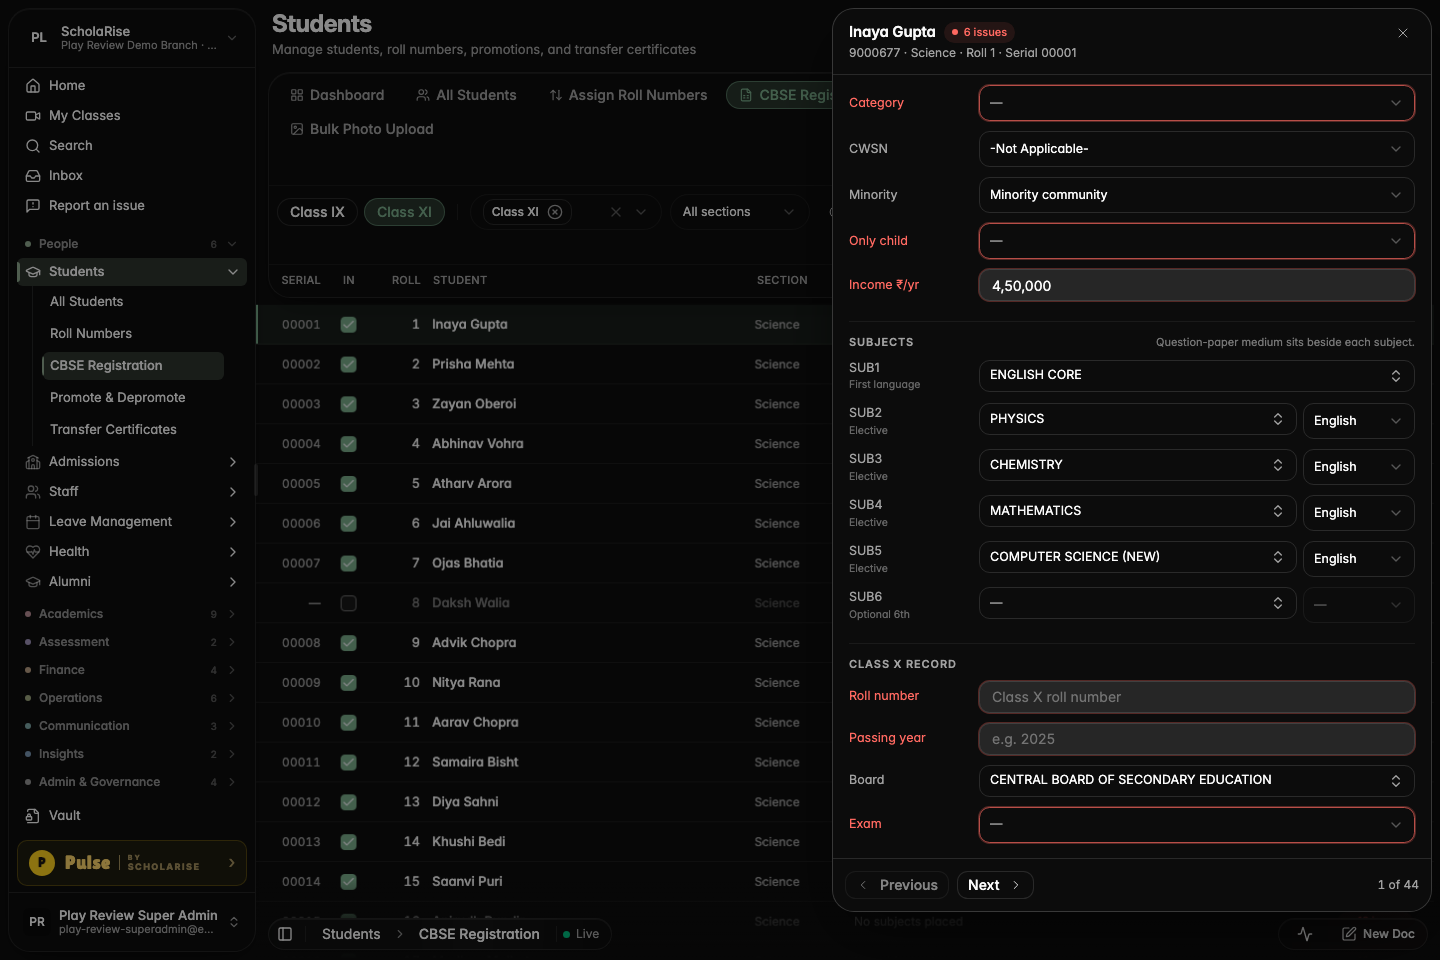Click the Leave Management calendar icon
Screen dimensions: 1440x960
point(33,522)
